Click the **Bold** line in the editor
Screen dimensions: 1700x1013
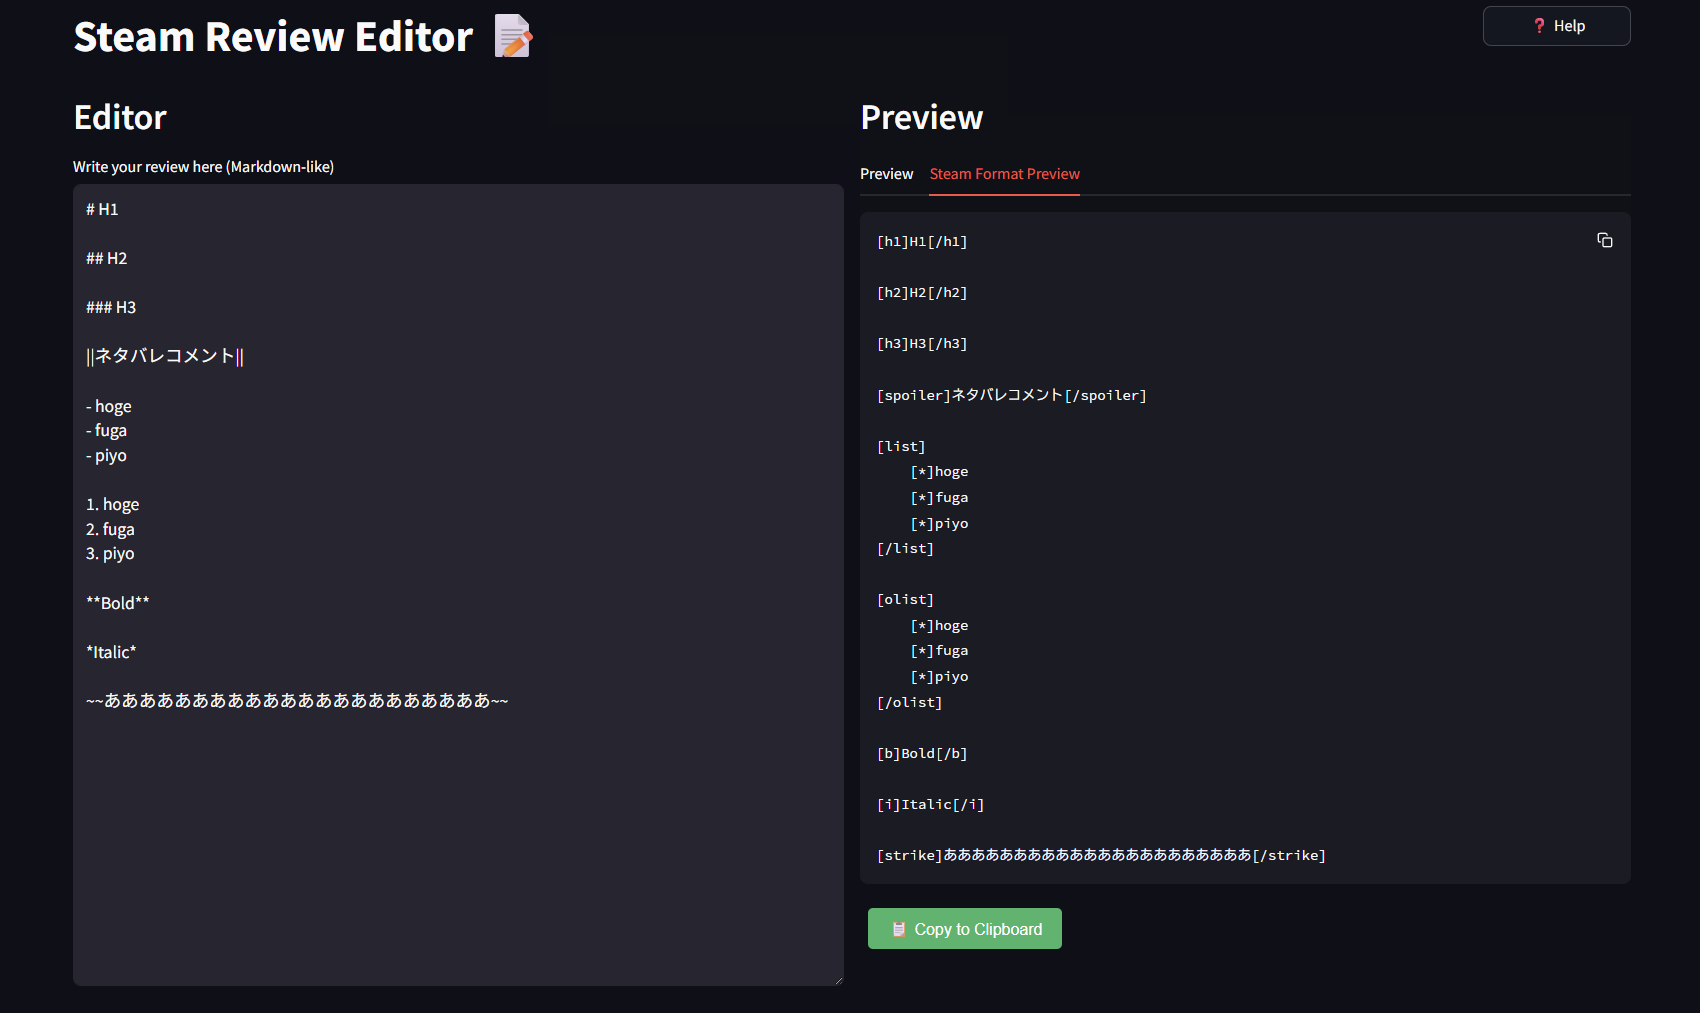point(118,603)
